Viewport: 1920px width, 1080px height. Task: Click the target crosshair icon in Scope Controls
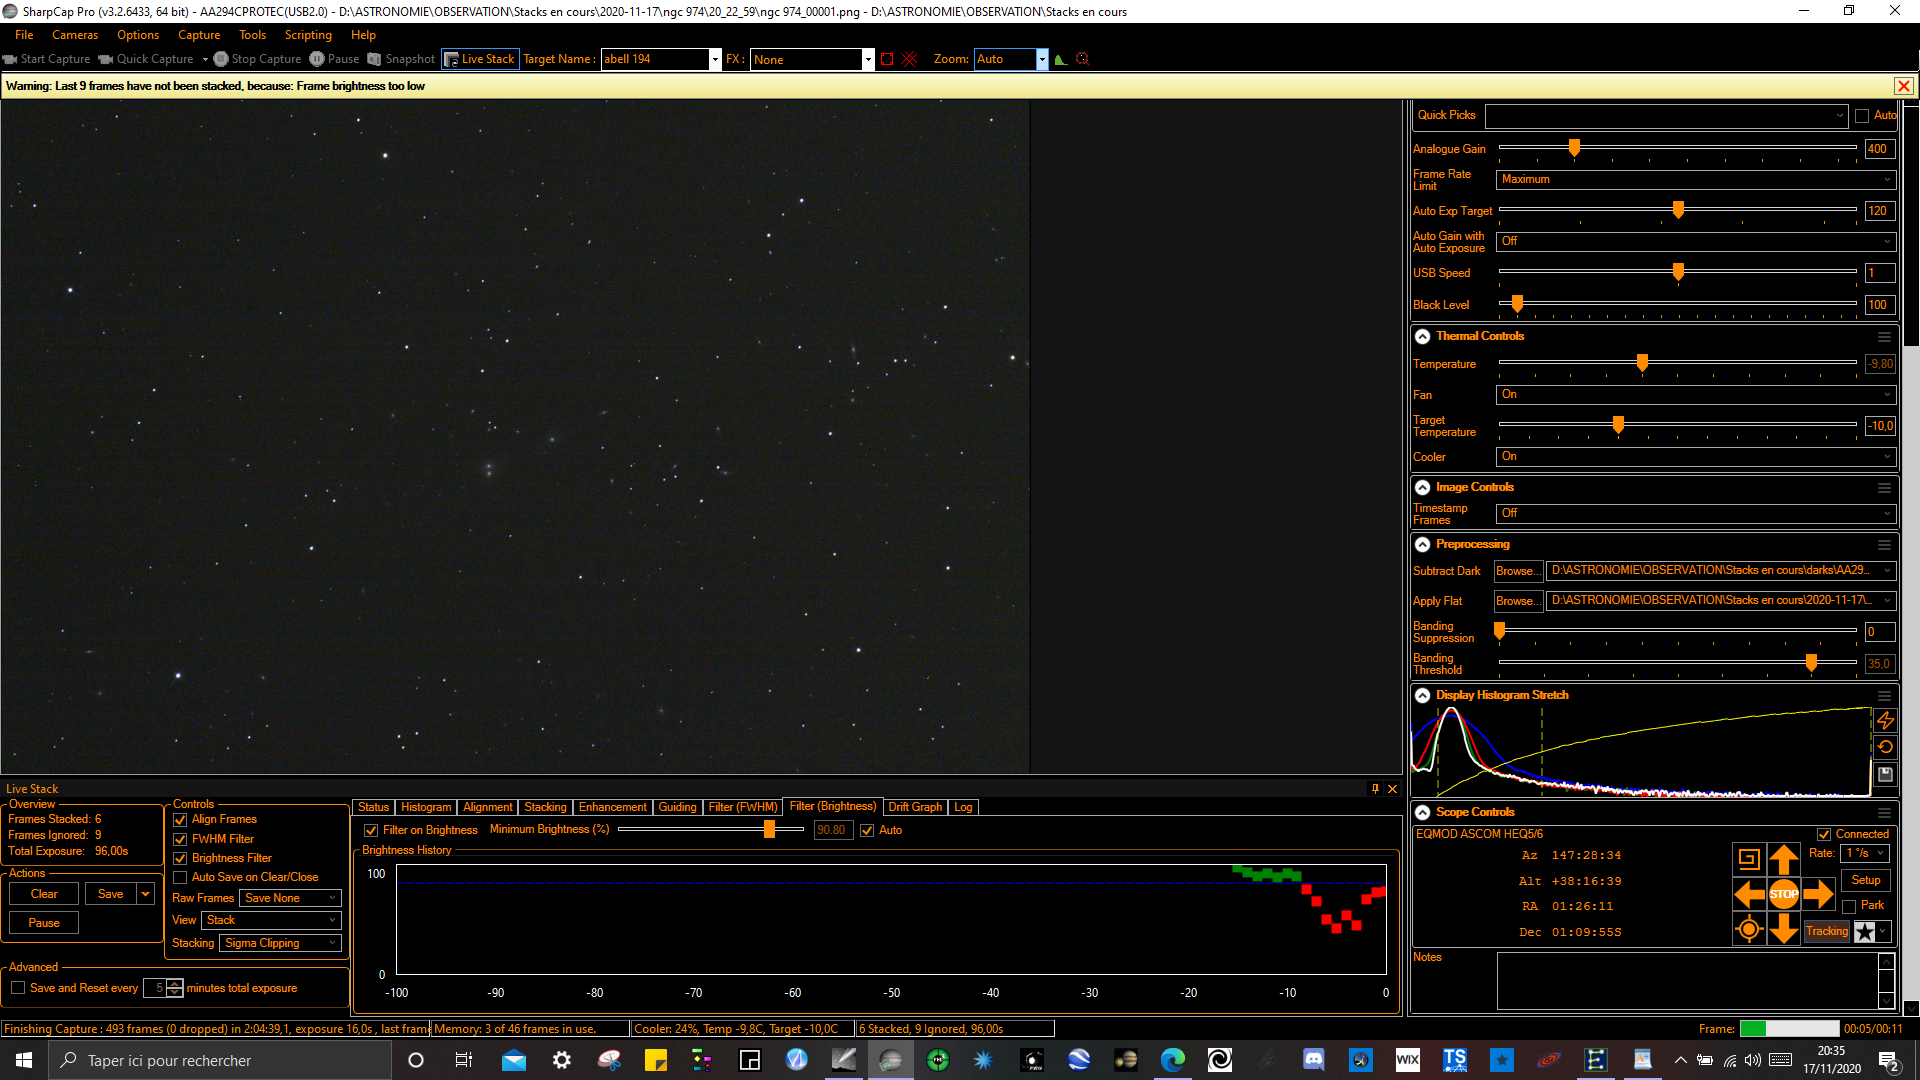coord(1749,929)
